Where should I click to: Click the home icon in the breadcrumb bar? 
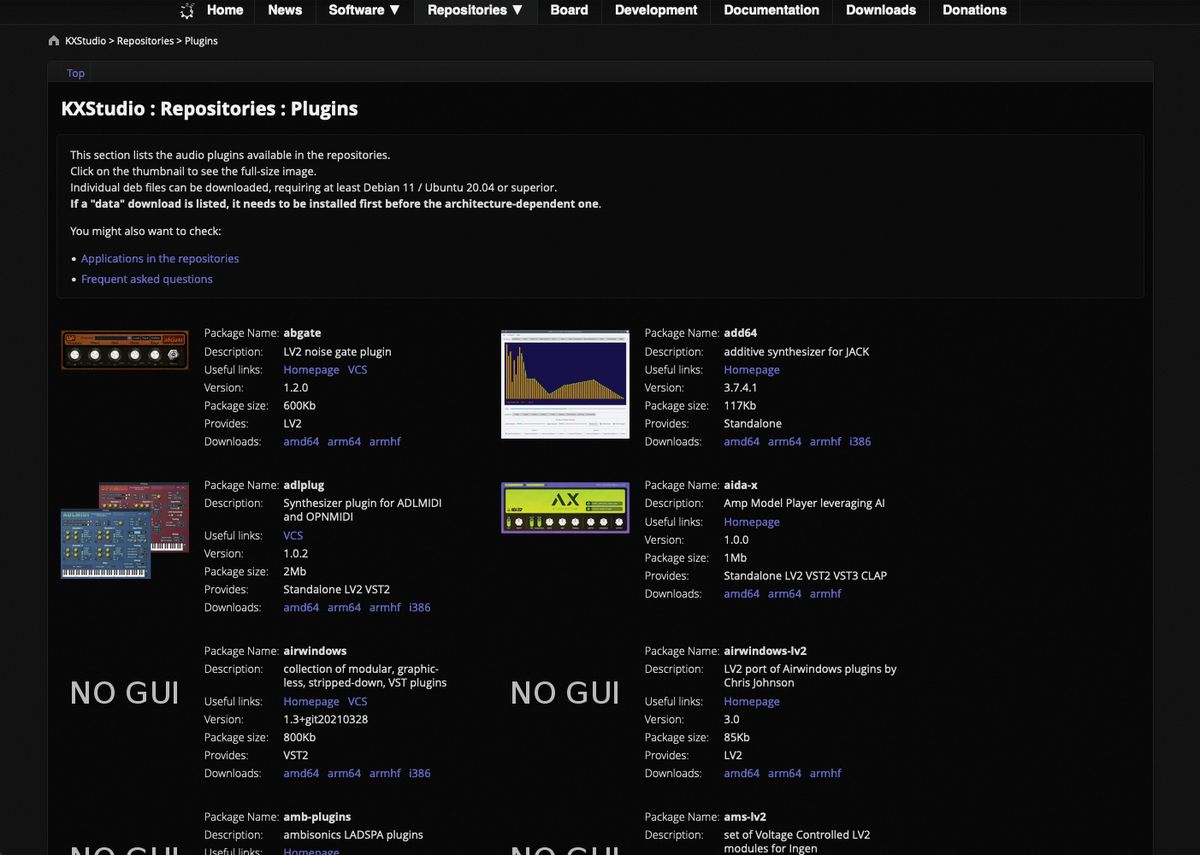[x=53, y=40]
